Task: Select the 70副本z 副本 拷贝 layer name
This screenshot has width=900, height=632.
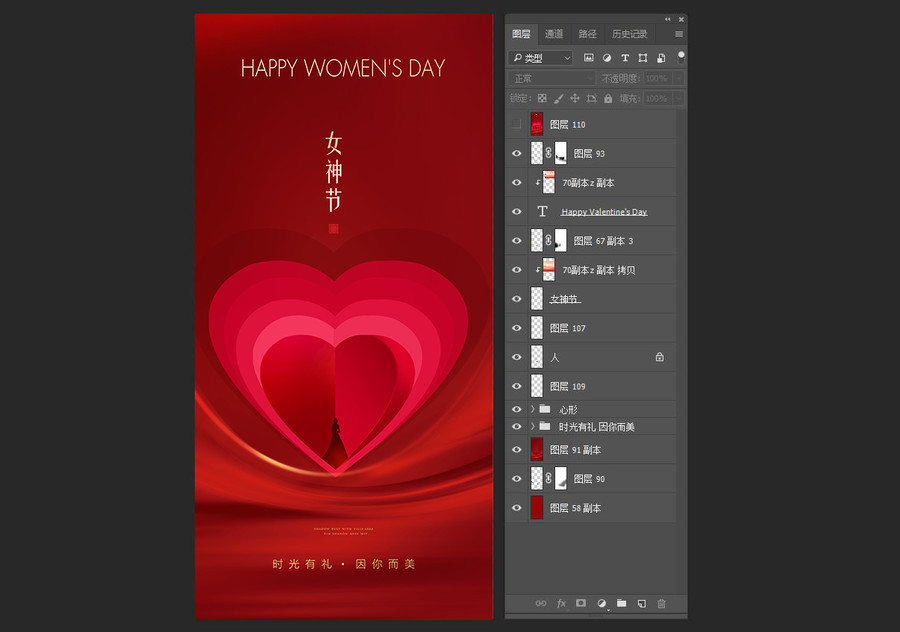Action: pyautogui.click(x=599, y=270)
